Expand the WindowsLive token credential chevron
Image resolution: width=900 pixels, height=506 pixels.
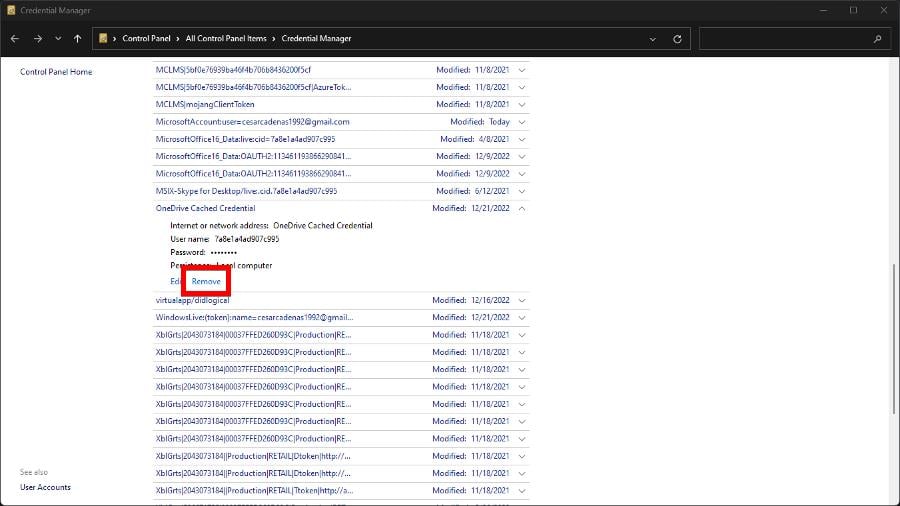point(522,317)
